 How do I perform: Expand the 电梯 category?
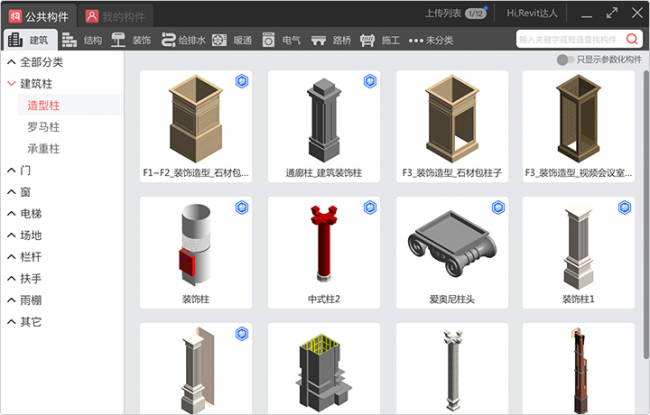click(x=11, y=213)
